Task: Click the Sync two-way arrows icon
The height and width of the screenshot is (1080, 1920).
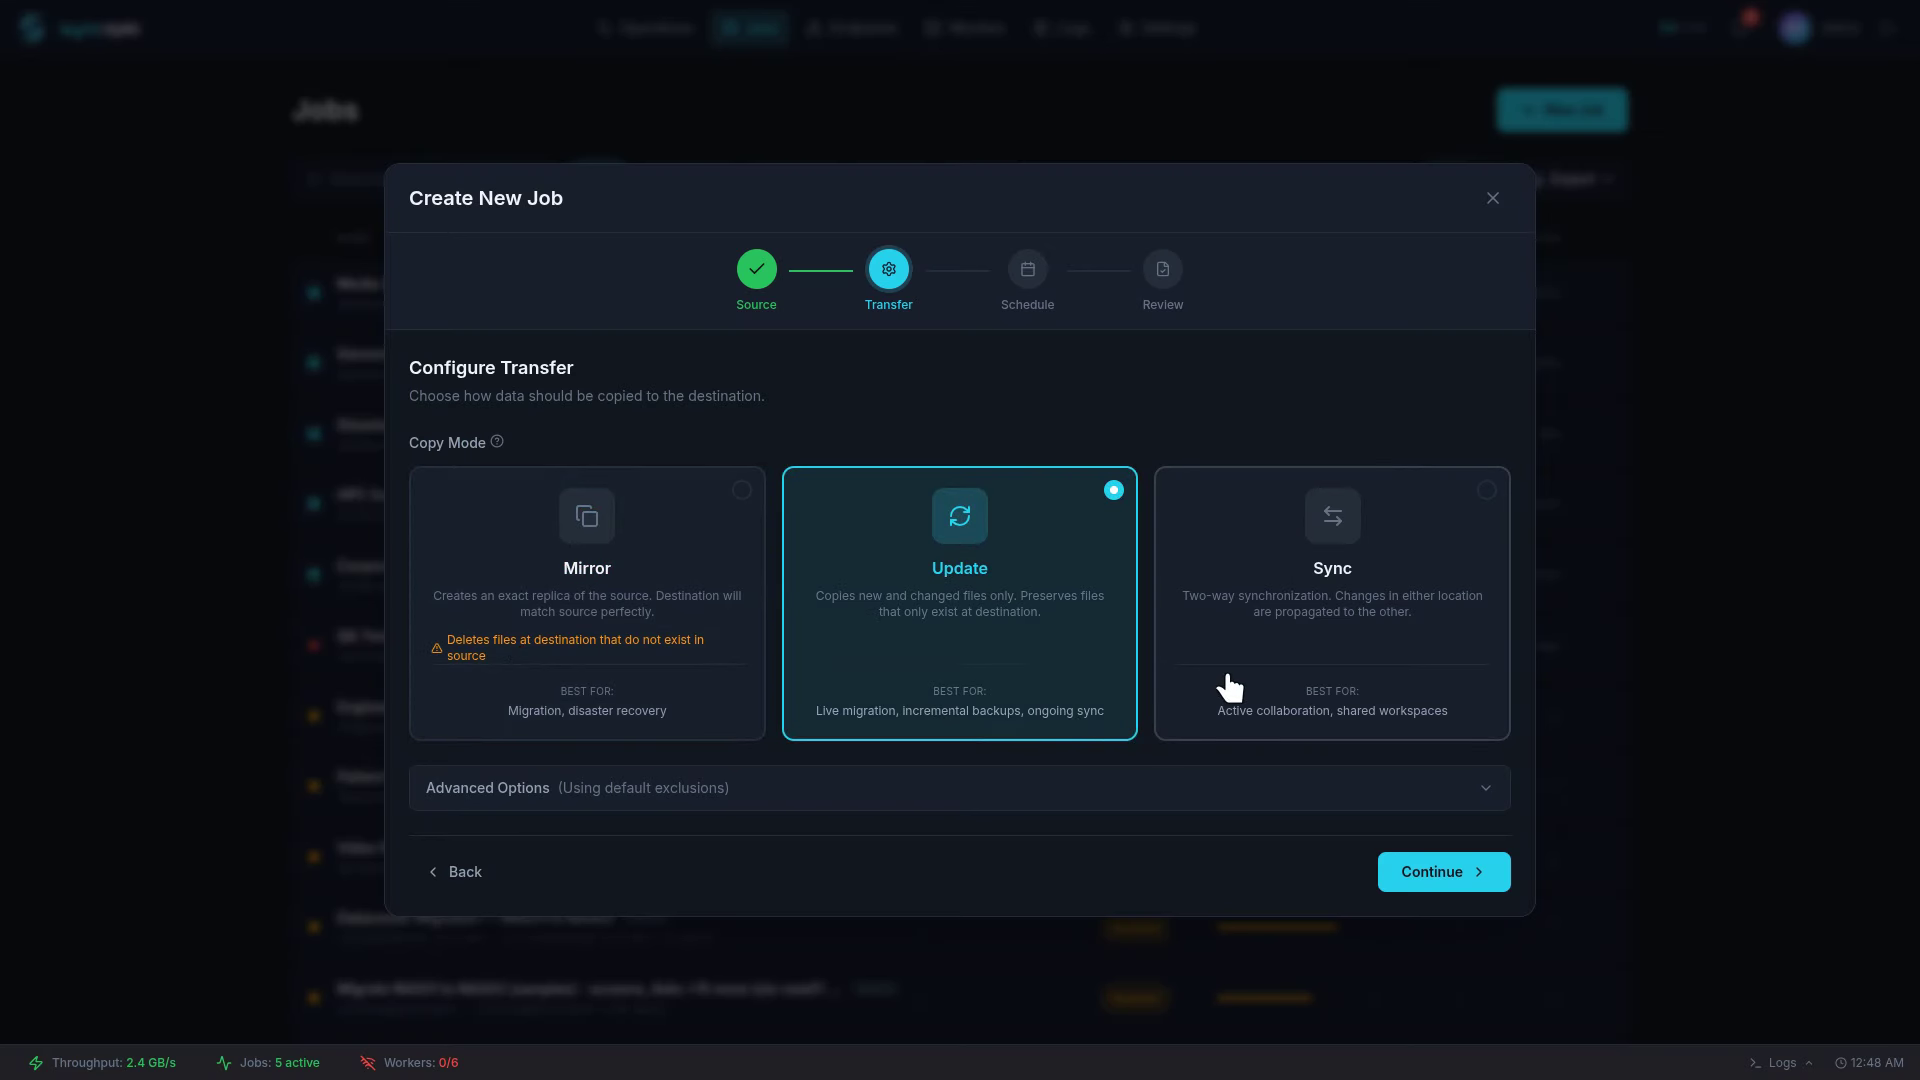Action: click(x=1332, y=516)
